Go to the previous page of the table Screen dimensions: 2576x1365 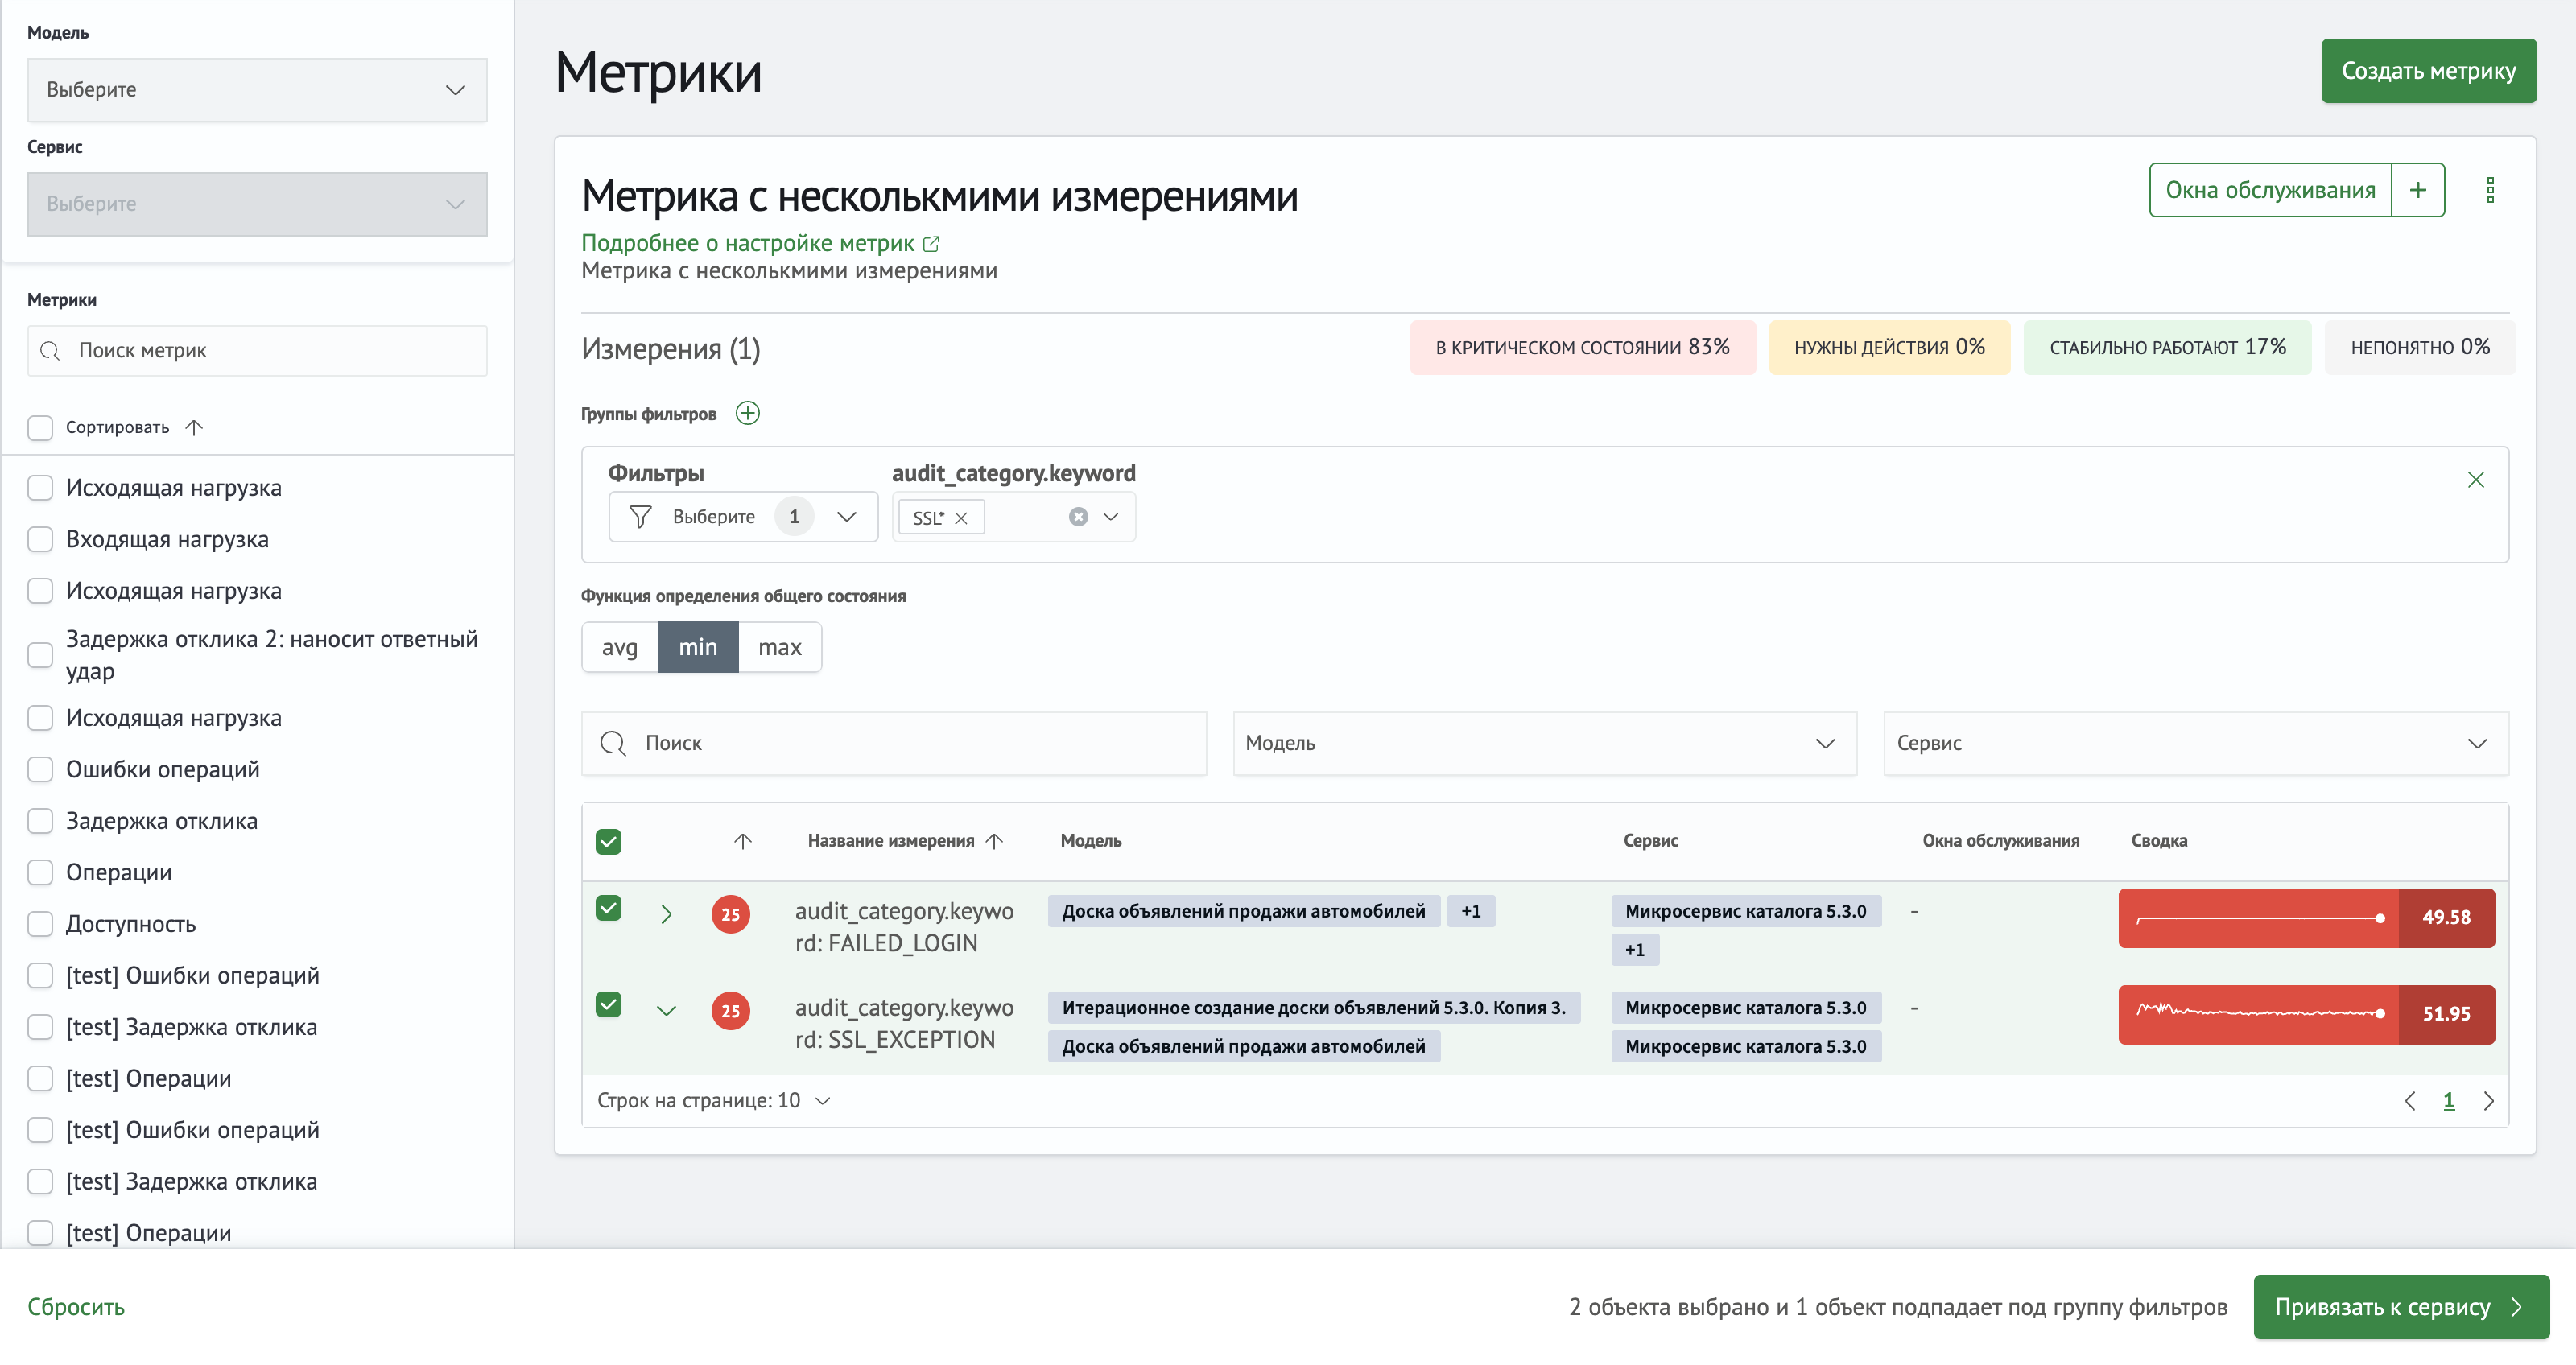2409,1101
